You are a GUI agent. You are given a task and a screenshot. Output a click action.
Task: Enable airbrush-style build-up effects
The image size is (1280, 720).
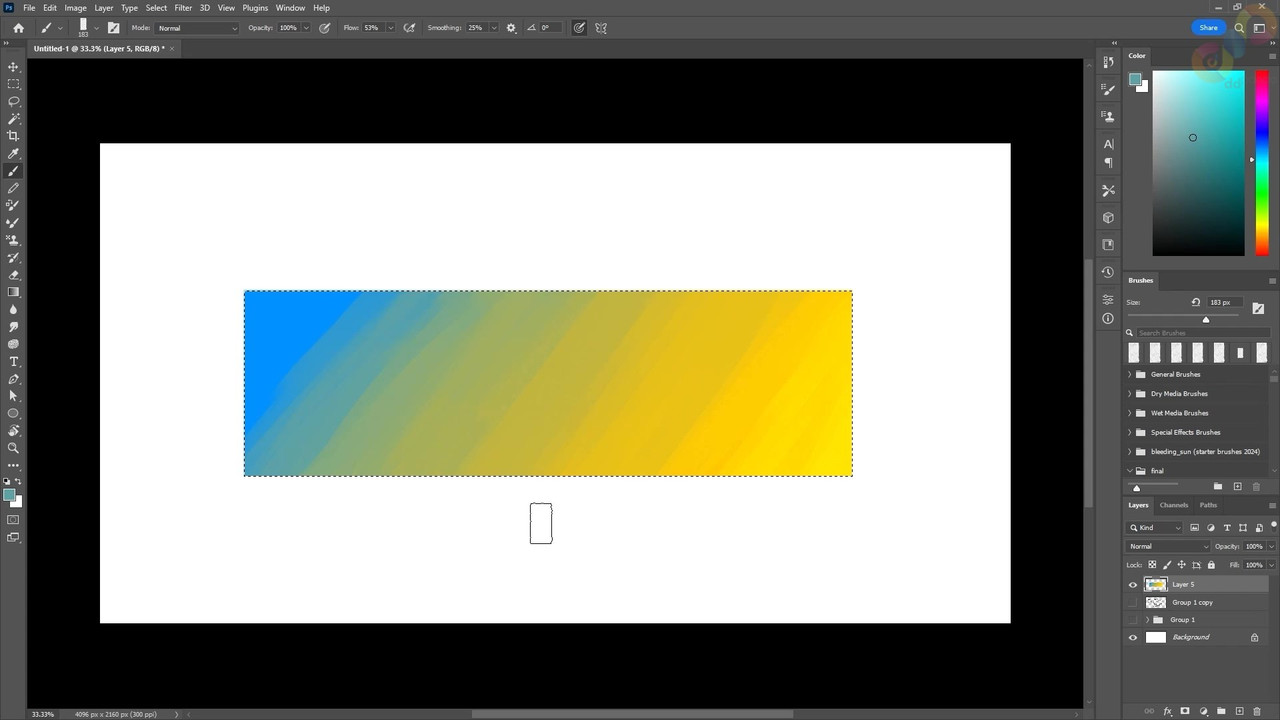tap(409, 28)
